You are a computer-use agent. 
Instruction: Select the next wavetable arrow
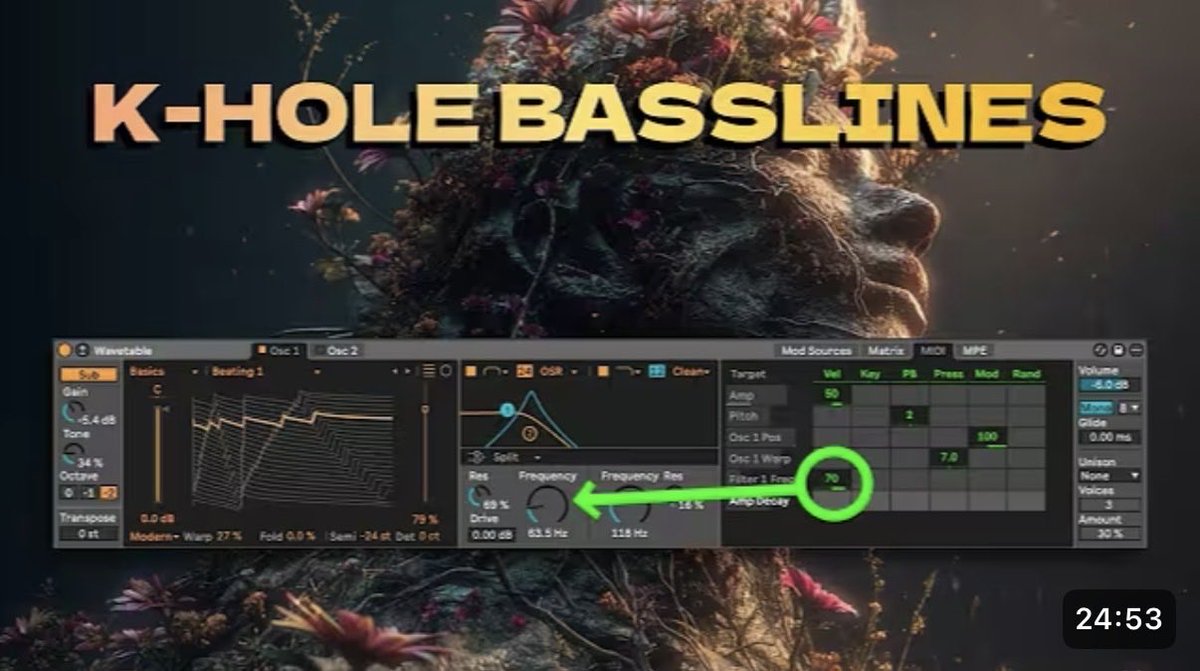[x=408, y=371]
